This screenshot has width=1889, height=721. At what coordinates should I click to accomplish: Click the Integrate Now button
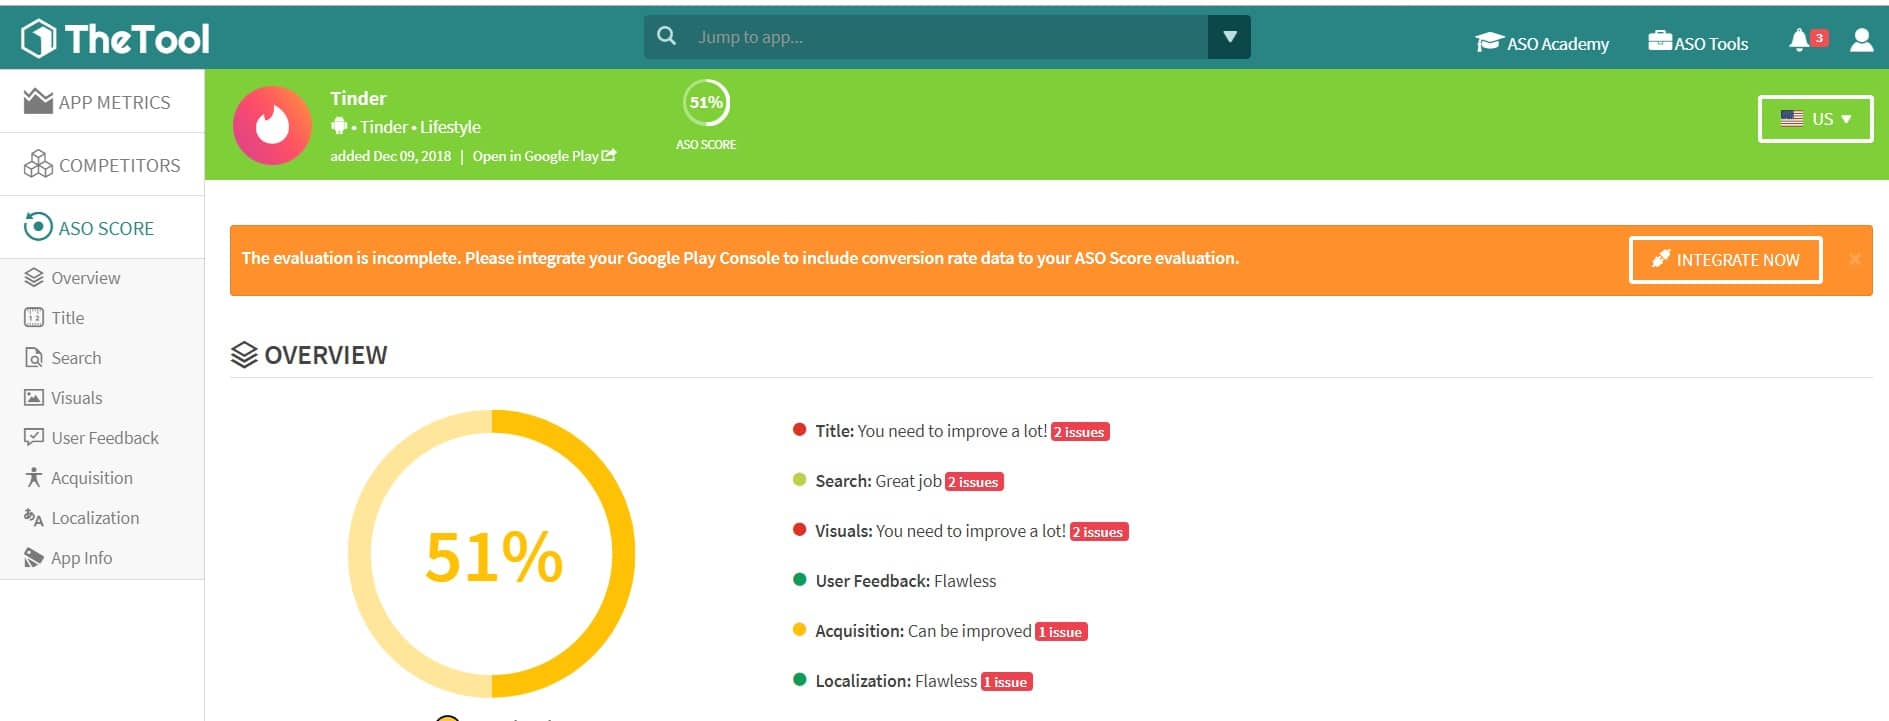pyautogui.click(x=1725, y=260)
